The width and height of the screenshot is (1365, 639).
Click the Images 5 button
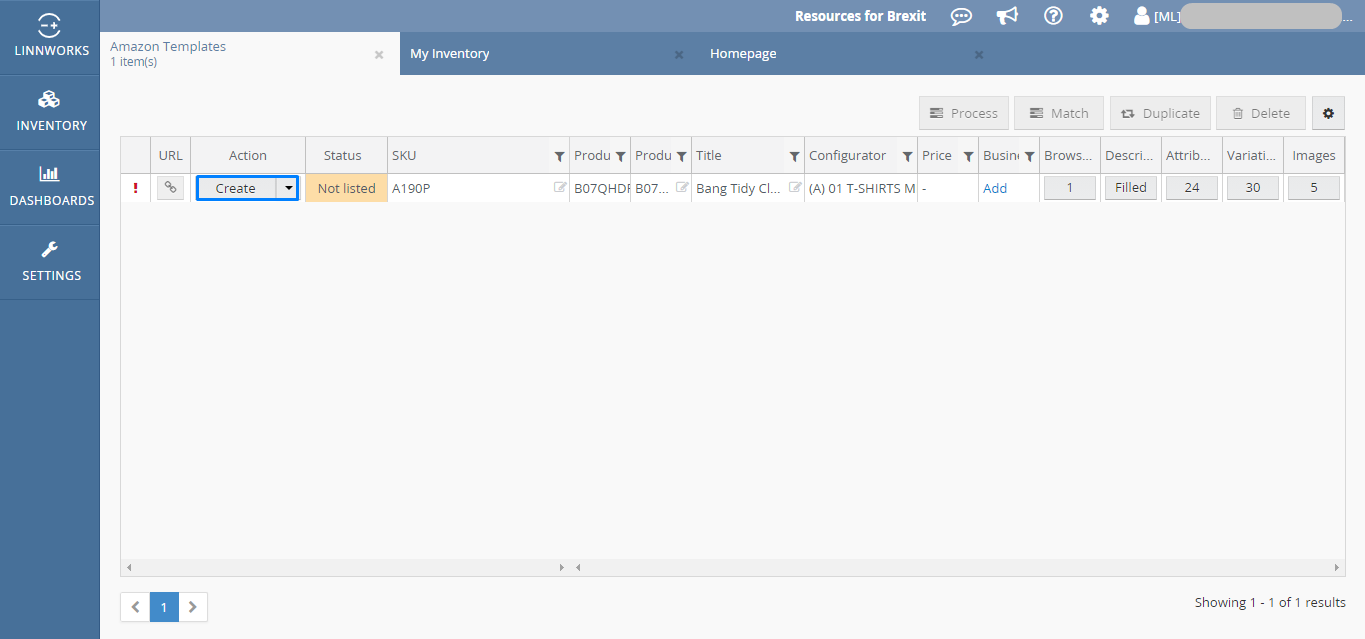click(1314, 188)
